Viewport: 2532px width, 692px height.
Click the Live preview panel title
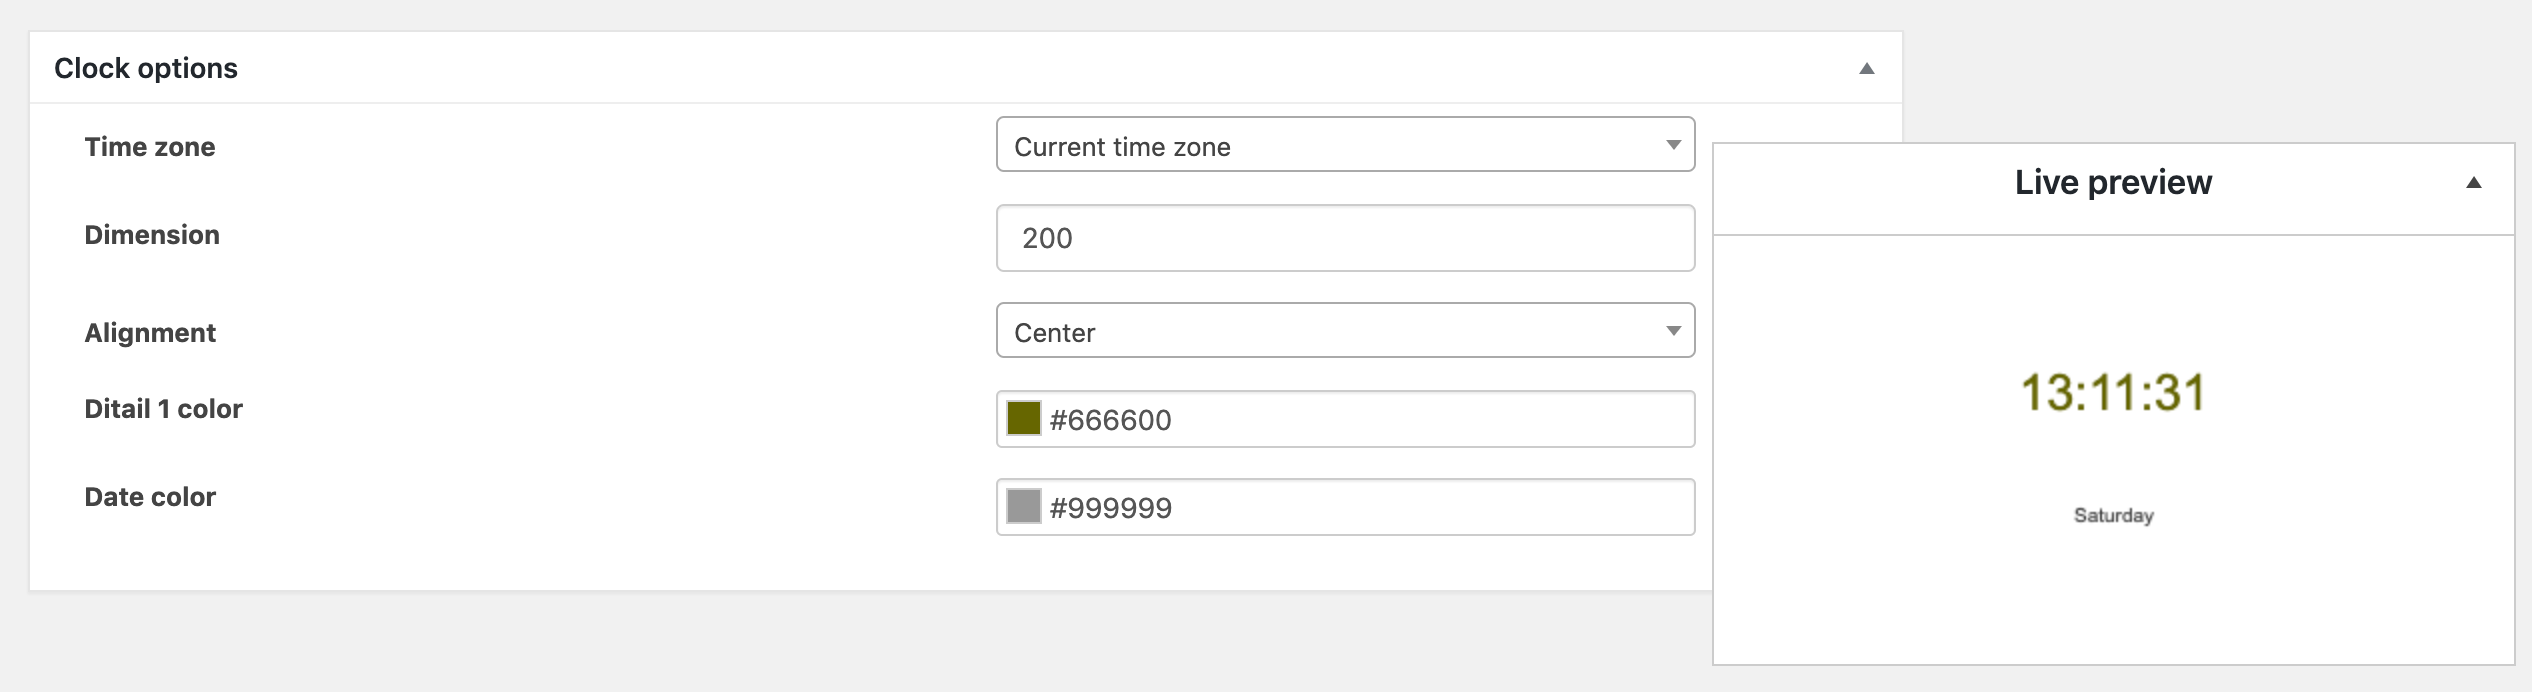click(x=2113, y=182)
